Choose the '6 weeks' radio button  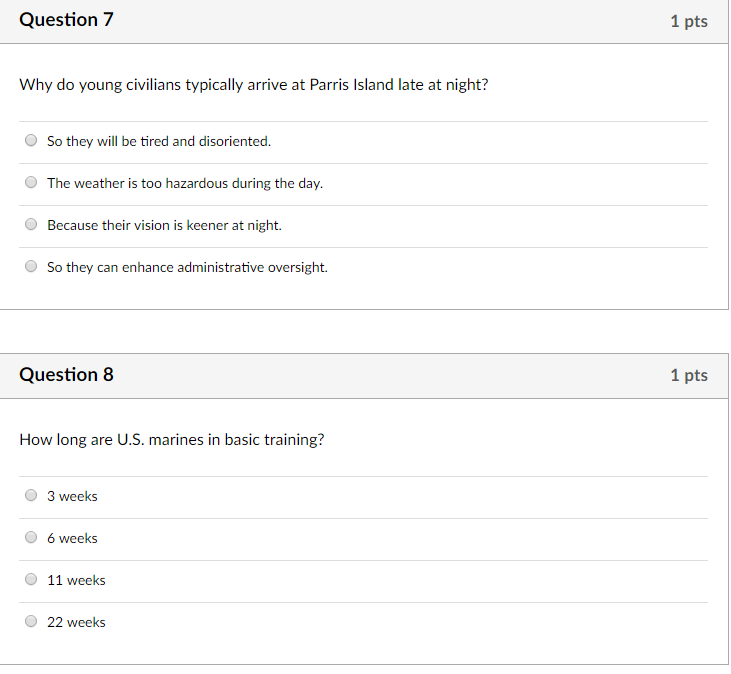[x=31, y=537]
